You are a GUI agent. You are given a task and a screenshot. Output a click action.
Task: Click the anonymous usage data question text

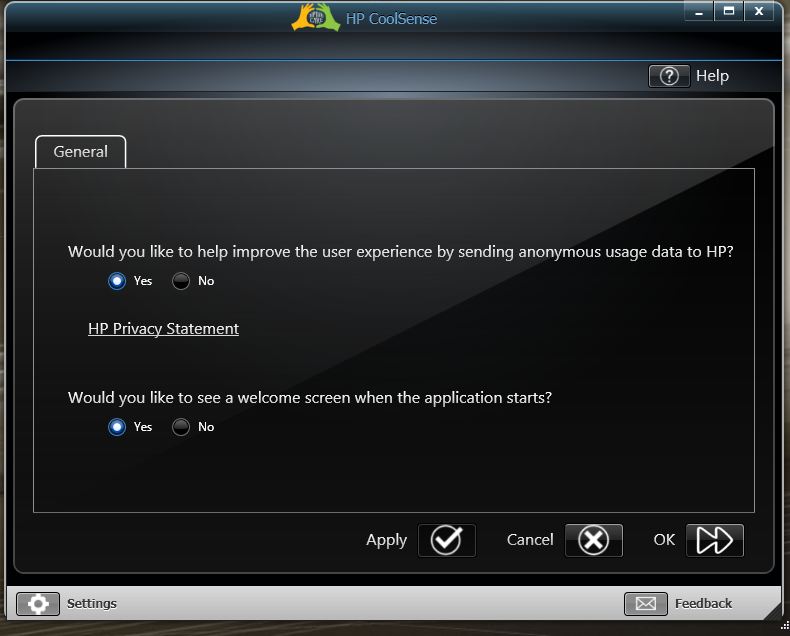point(401,252)
